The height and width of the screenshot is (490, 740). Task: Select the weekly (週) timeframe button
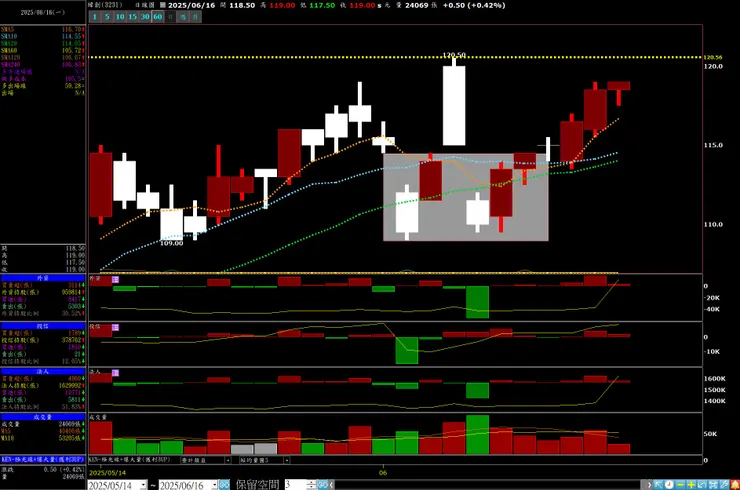(183, 17)
